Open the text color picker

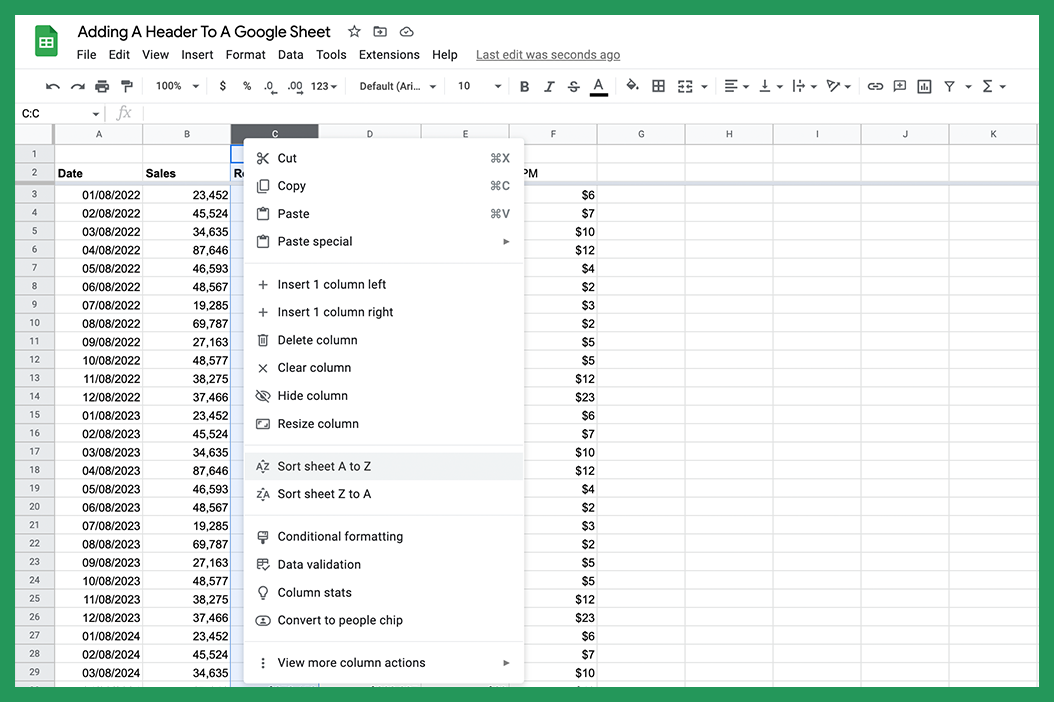pyautogui.click(x=598, y=87)
